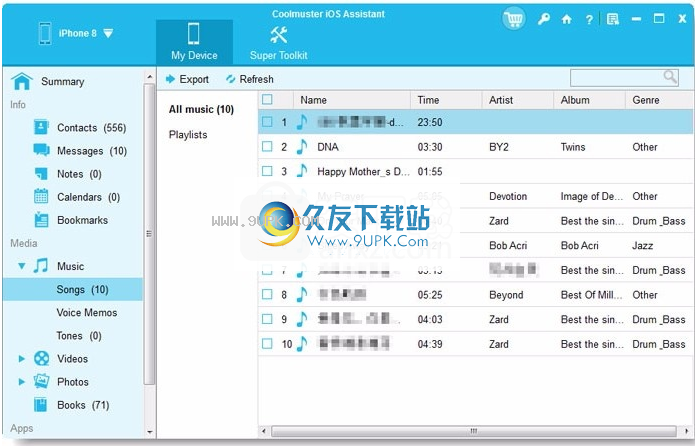Toggle the select-all checkbox in header
The height and width of the screenshot is (448, 695).
coord(267,99)
